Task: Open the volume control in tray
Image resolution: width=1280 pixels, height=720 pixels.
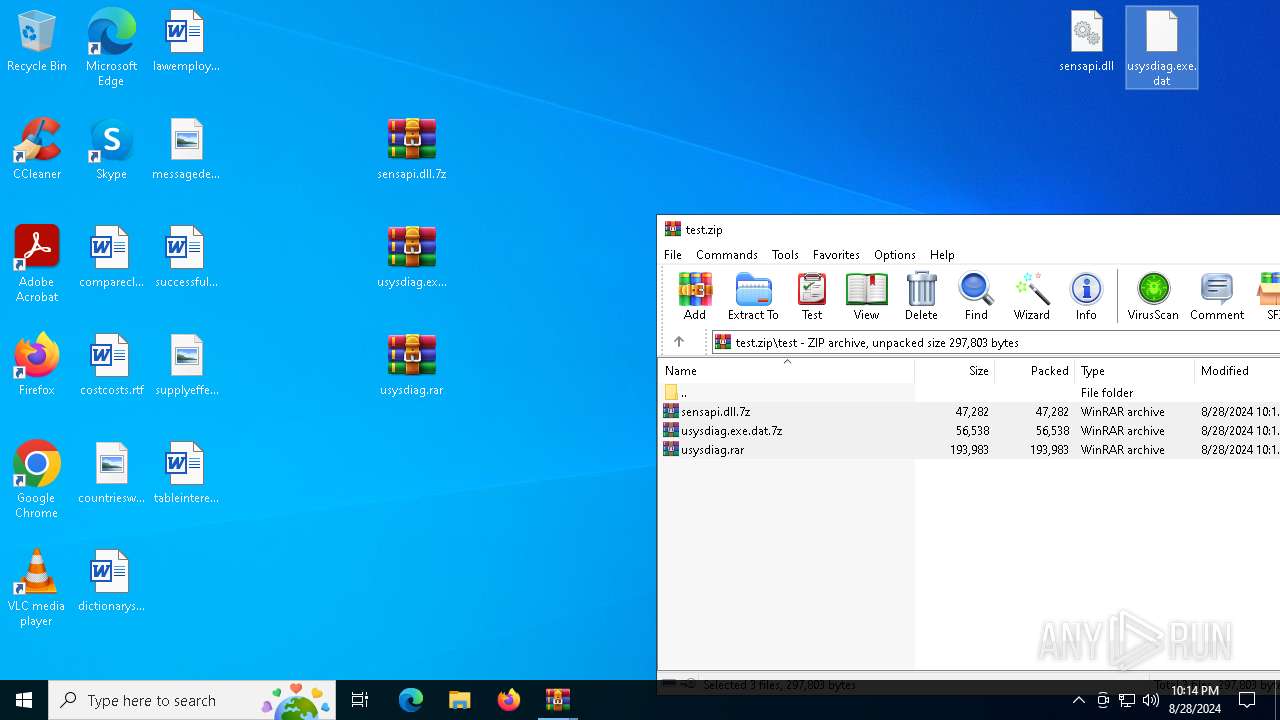Action: coord(1151,700)
